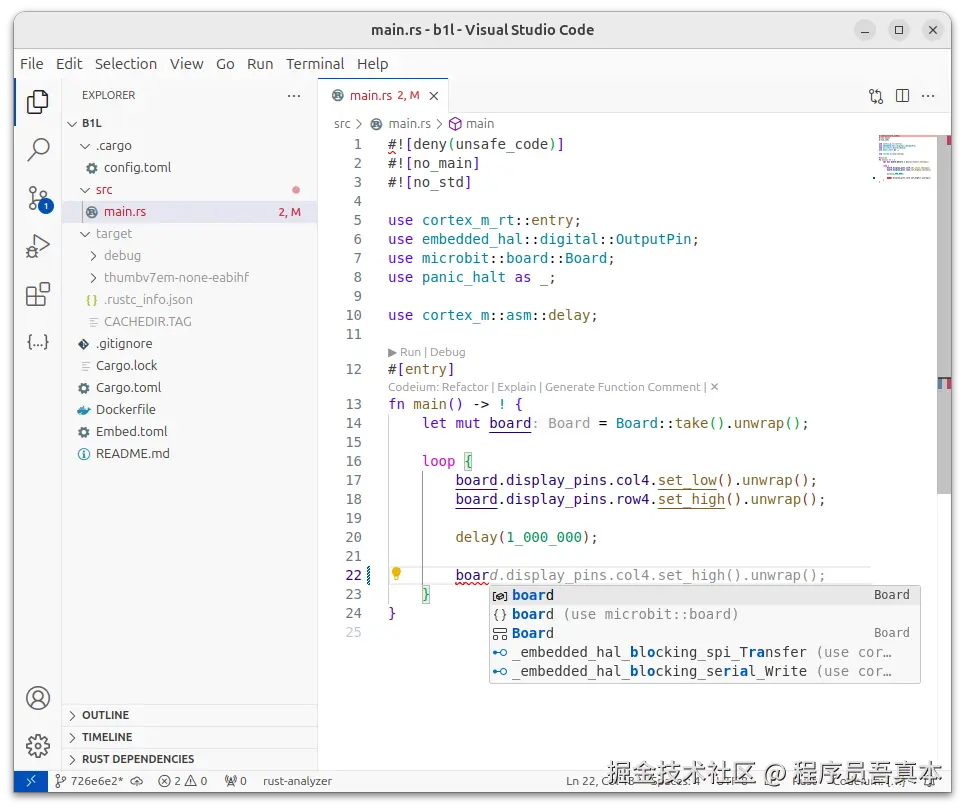Open the Selection menu

click(126, 64)
